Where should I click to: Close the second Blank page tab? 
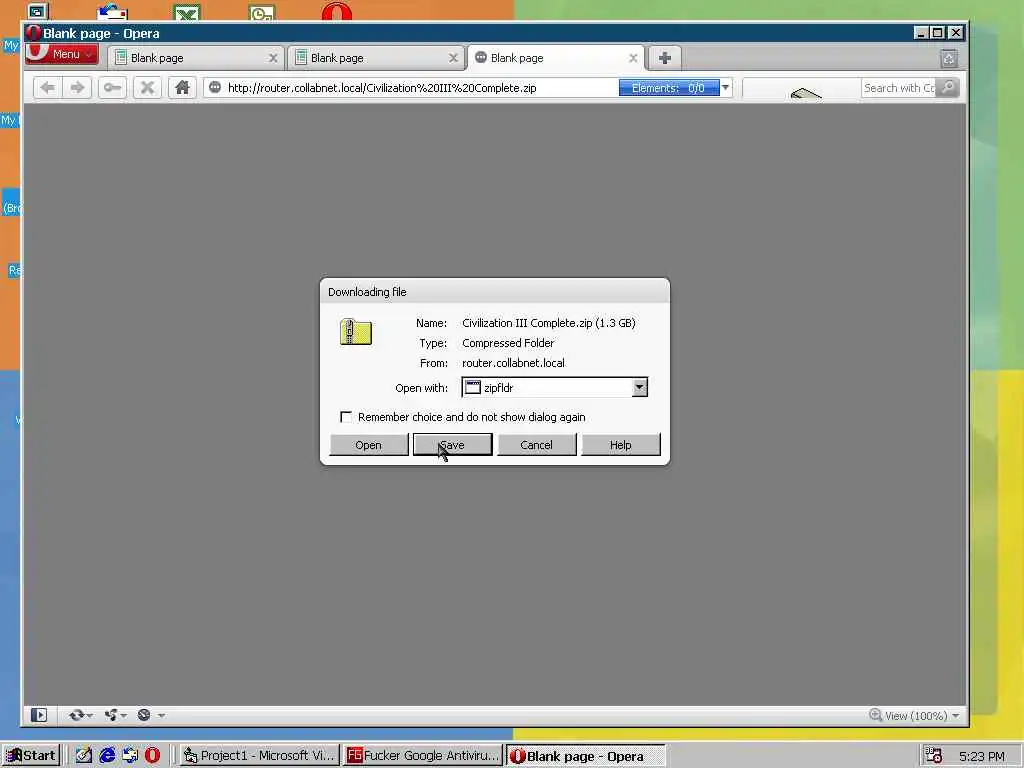point(453,58)
